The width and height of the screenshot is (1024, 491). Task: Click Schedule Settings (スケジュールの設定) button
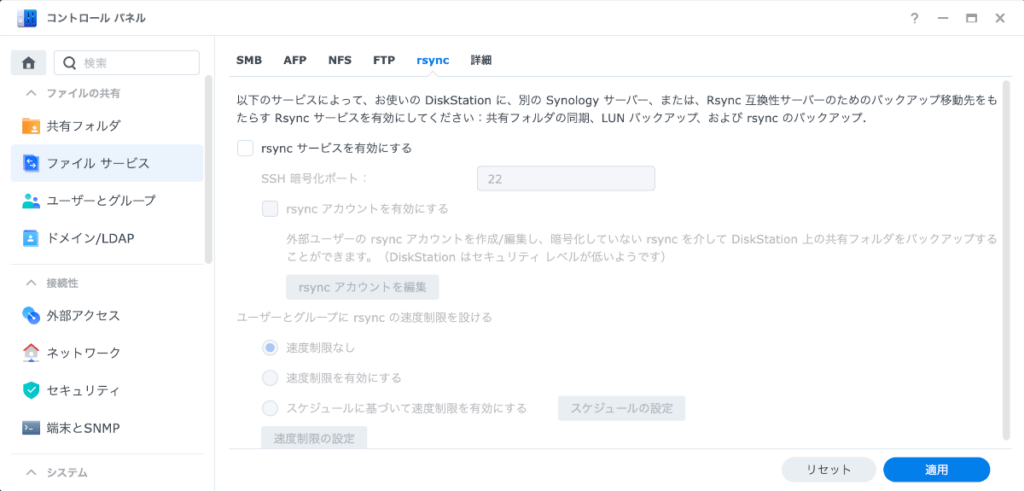621,408
